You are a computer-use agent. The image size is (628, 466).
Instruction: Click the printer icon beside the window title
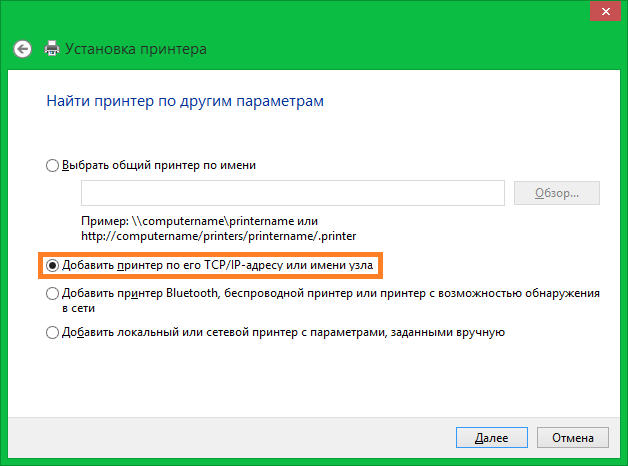(x=51, y=48)
